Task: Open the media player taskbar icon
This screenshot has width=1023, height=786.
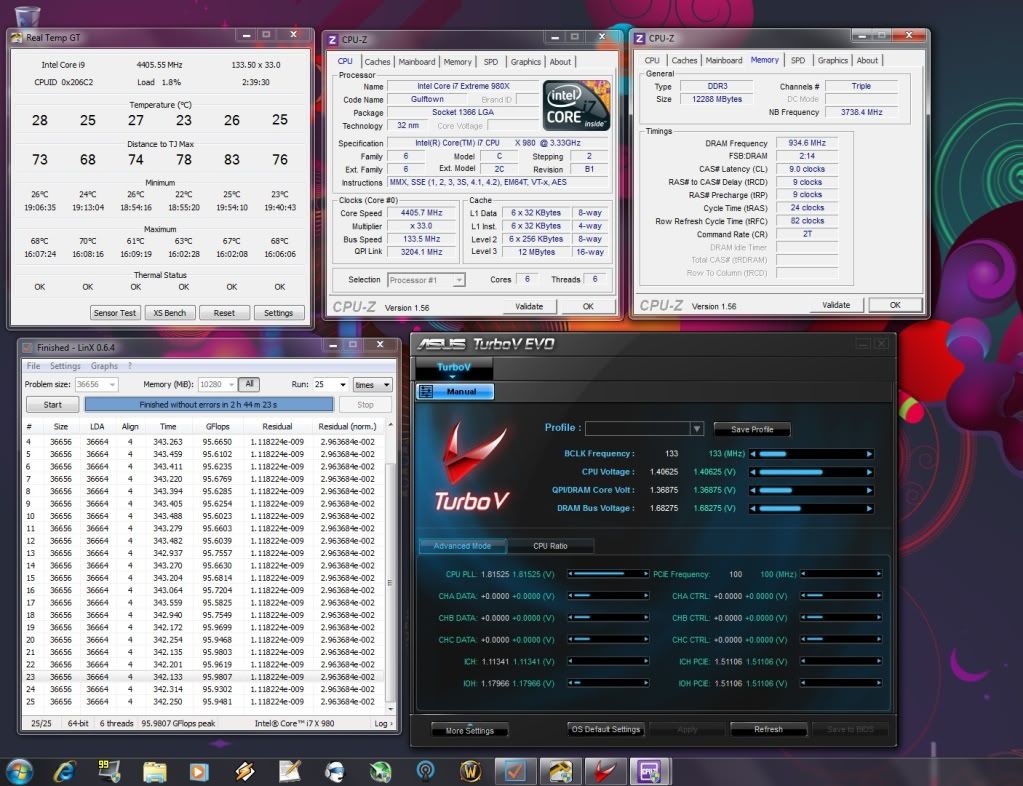Action: click(x=199, y=772)
